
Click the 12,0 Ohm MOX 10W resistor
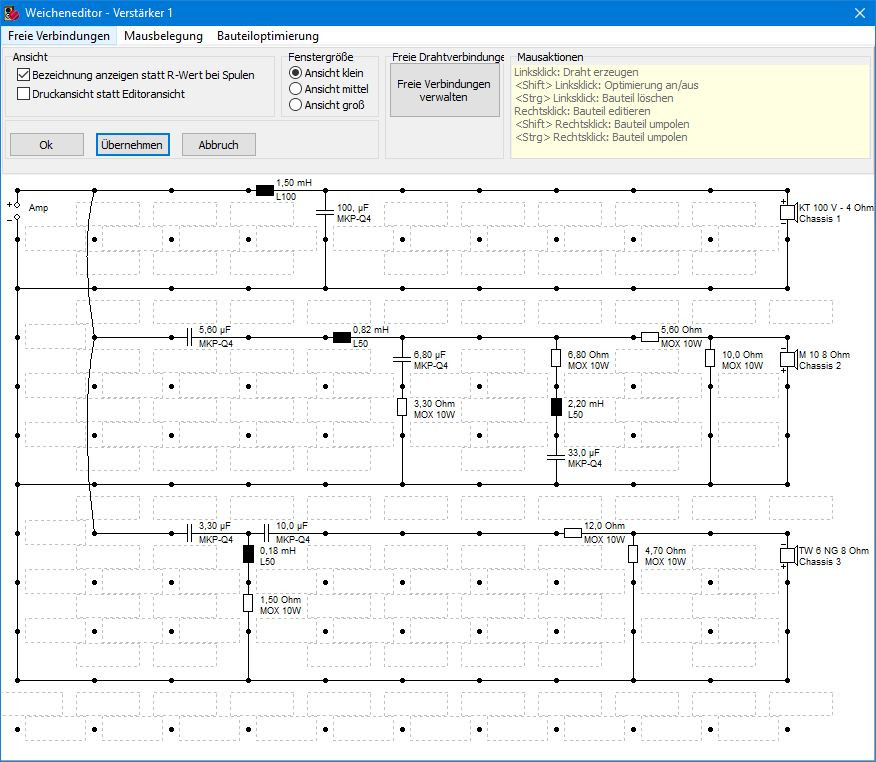[x=573, y=533]
